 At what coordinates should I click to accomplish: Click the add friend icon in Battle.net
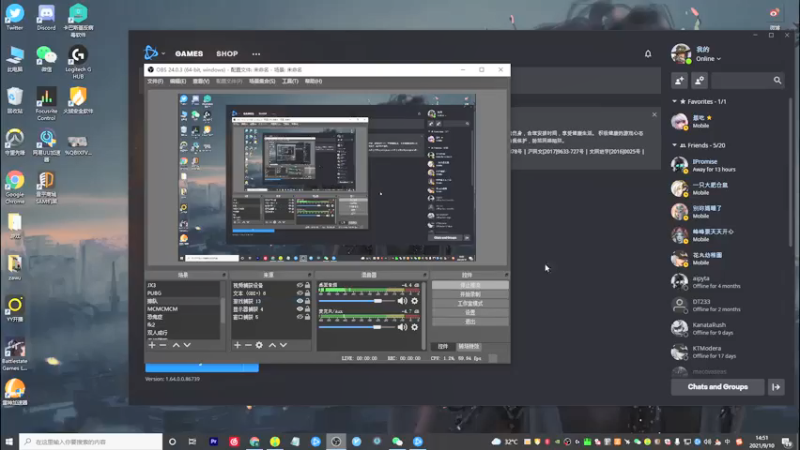pos(680,80)
